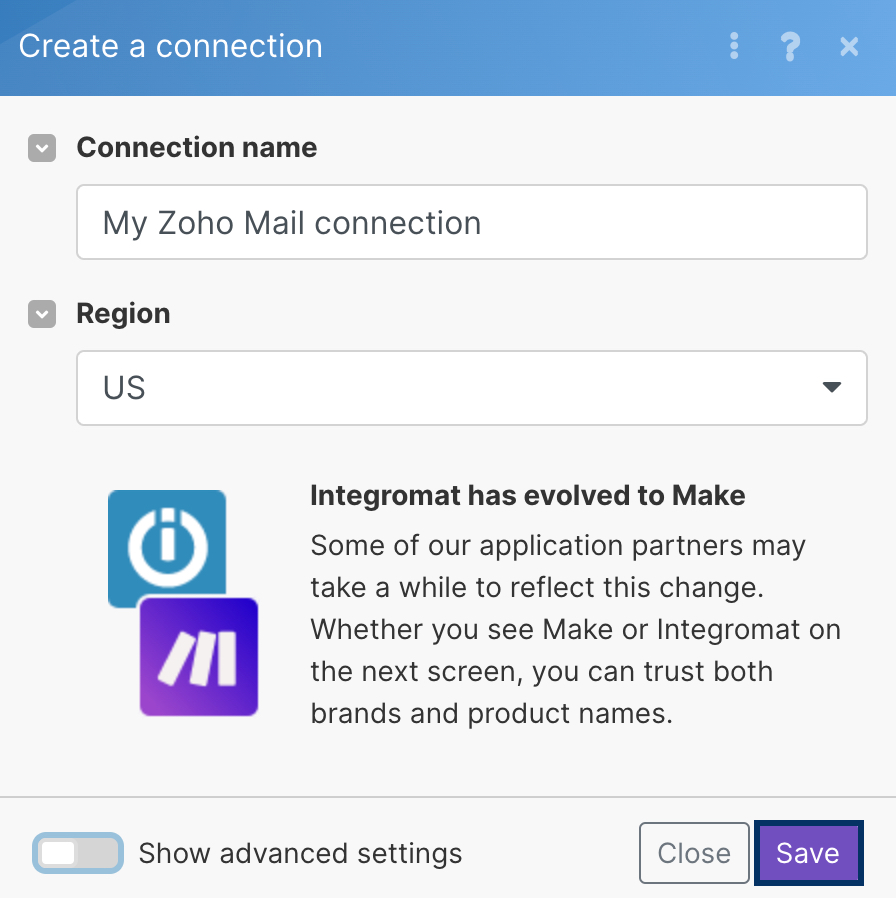The width and height of the screenshot is (896, 898).
Task: Click the Show advanced settings label
Action: pos(300,853)
